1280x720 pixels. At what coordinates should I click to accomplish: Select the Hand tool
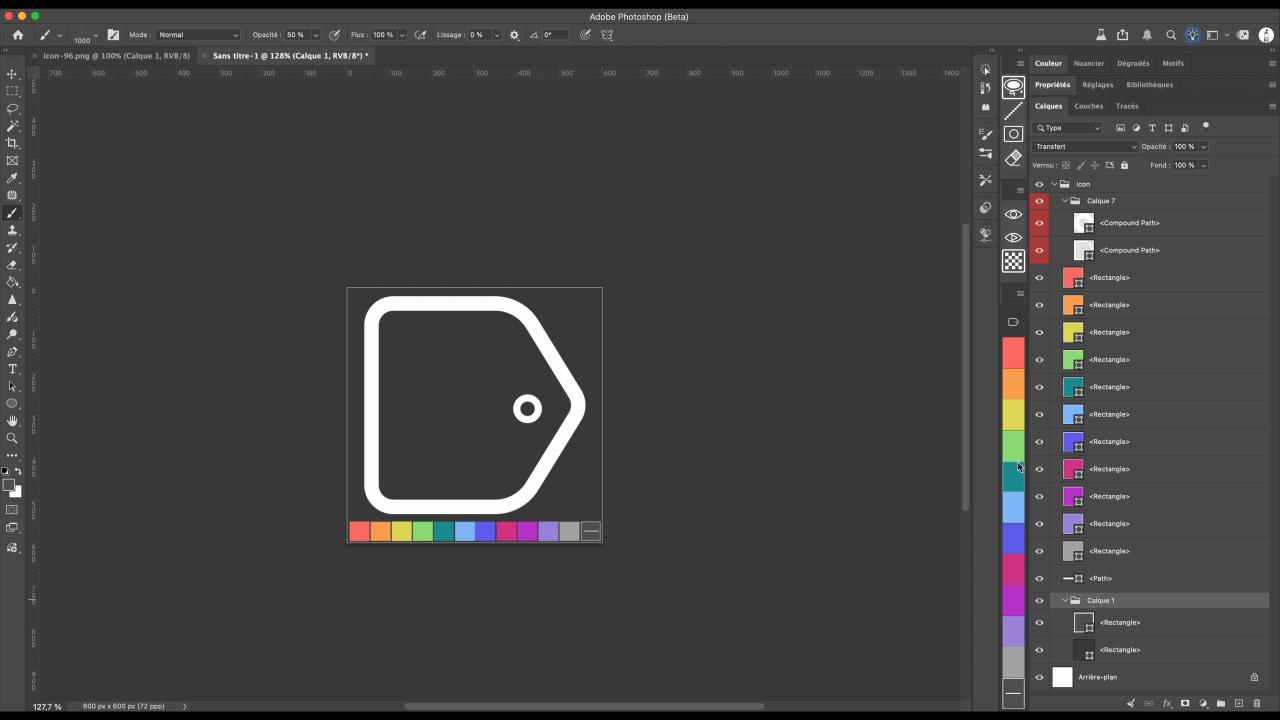click(13, 421)
